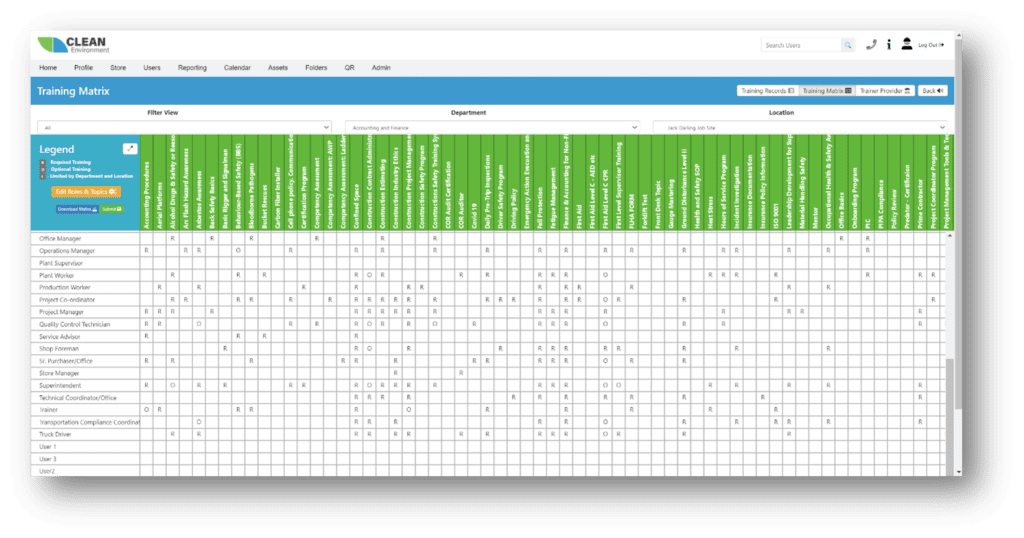1024x538 pixels.
Task: Click the Required Training legend marker
Action: pyautogui.click(x=42, y=160)
